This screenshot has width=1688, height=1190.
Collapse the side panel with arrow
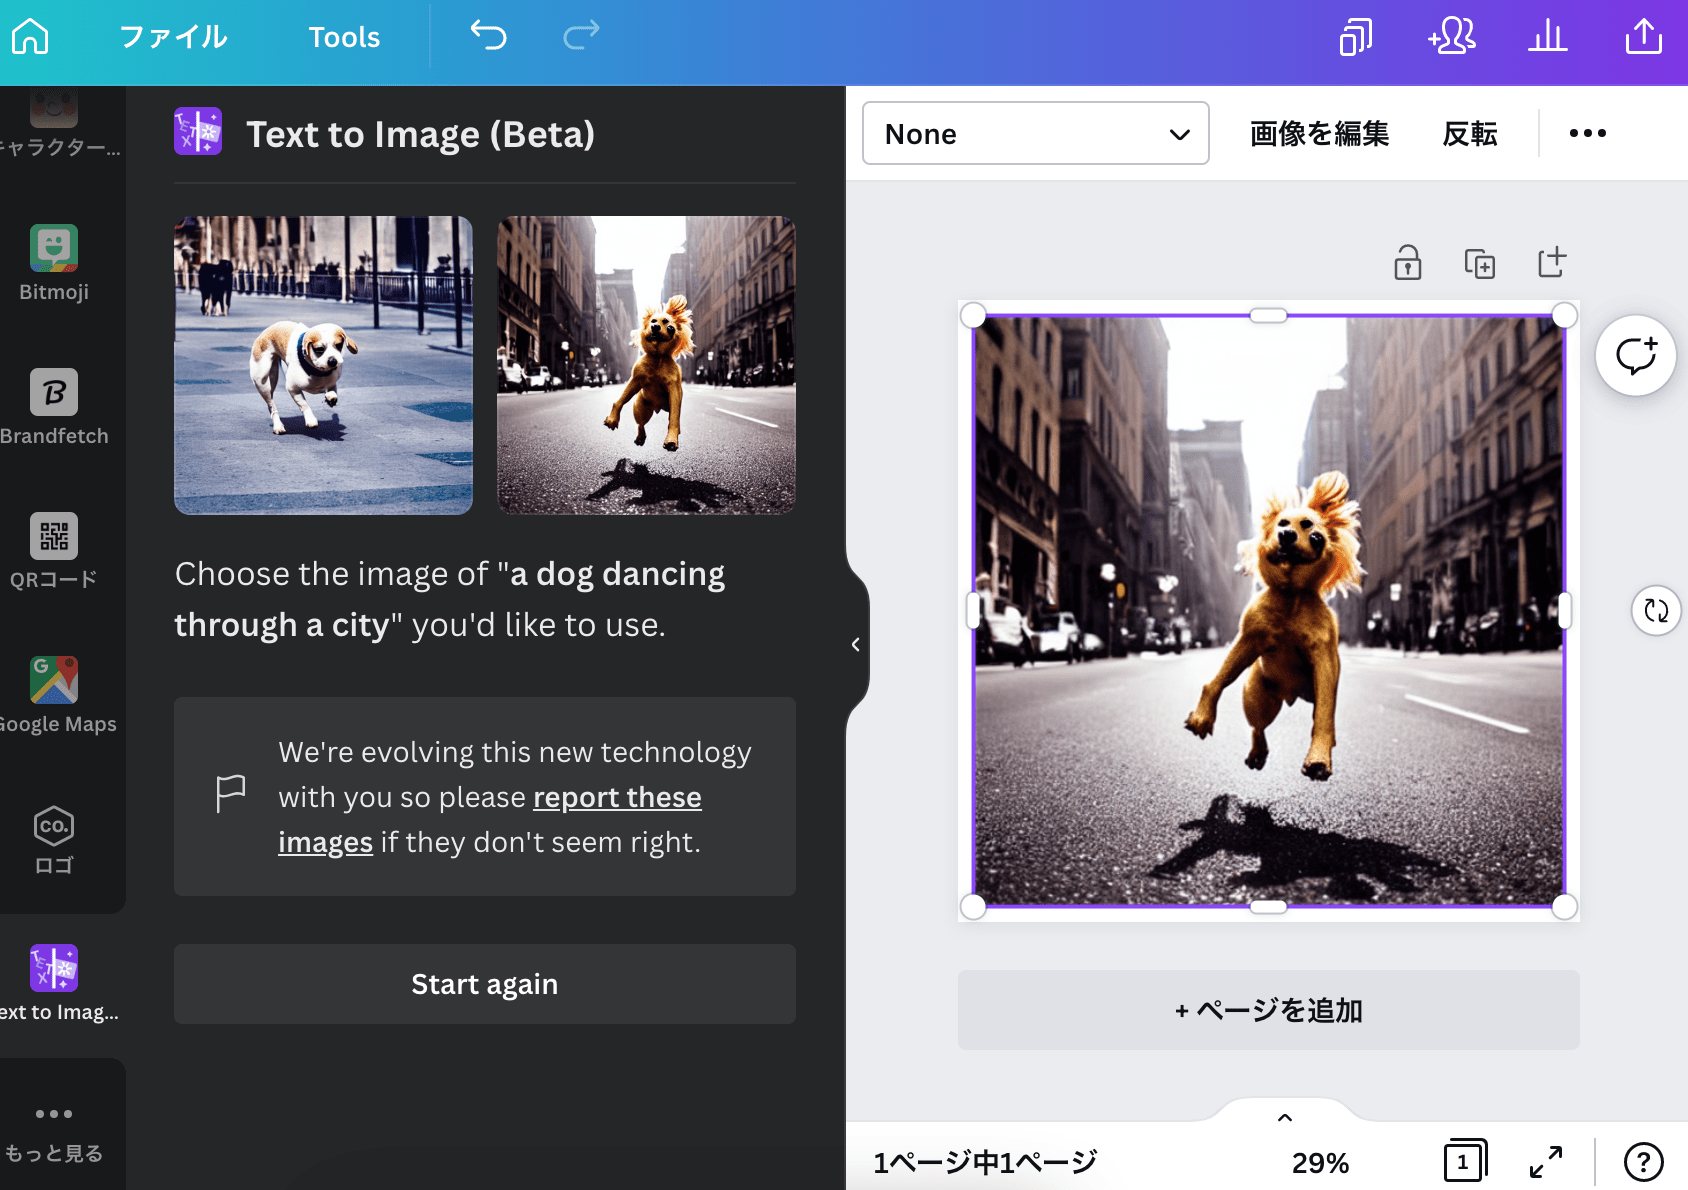(x=856, y=645)
